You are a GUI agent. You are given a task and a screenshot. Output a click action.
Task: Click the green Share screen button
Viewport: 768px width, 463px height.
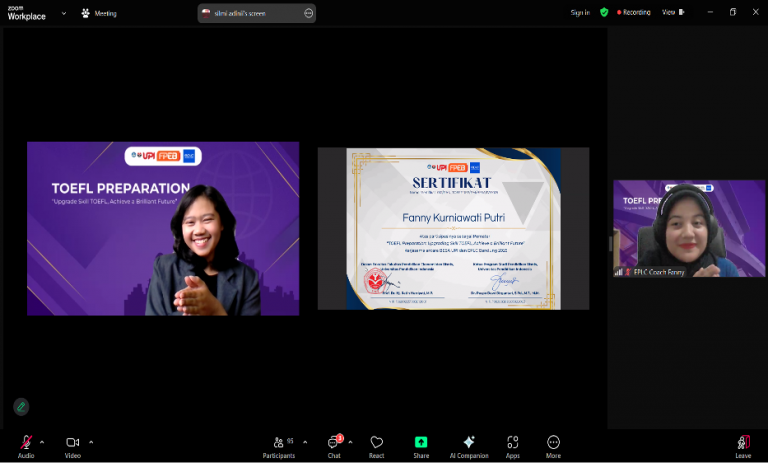(421, 446)
